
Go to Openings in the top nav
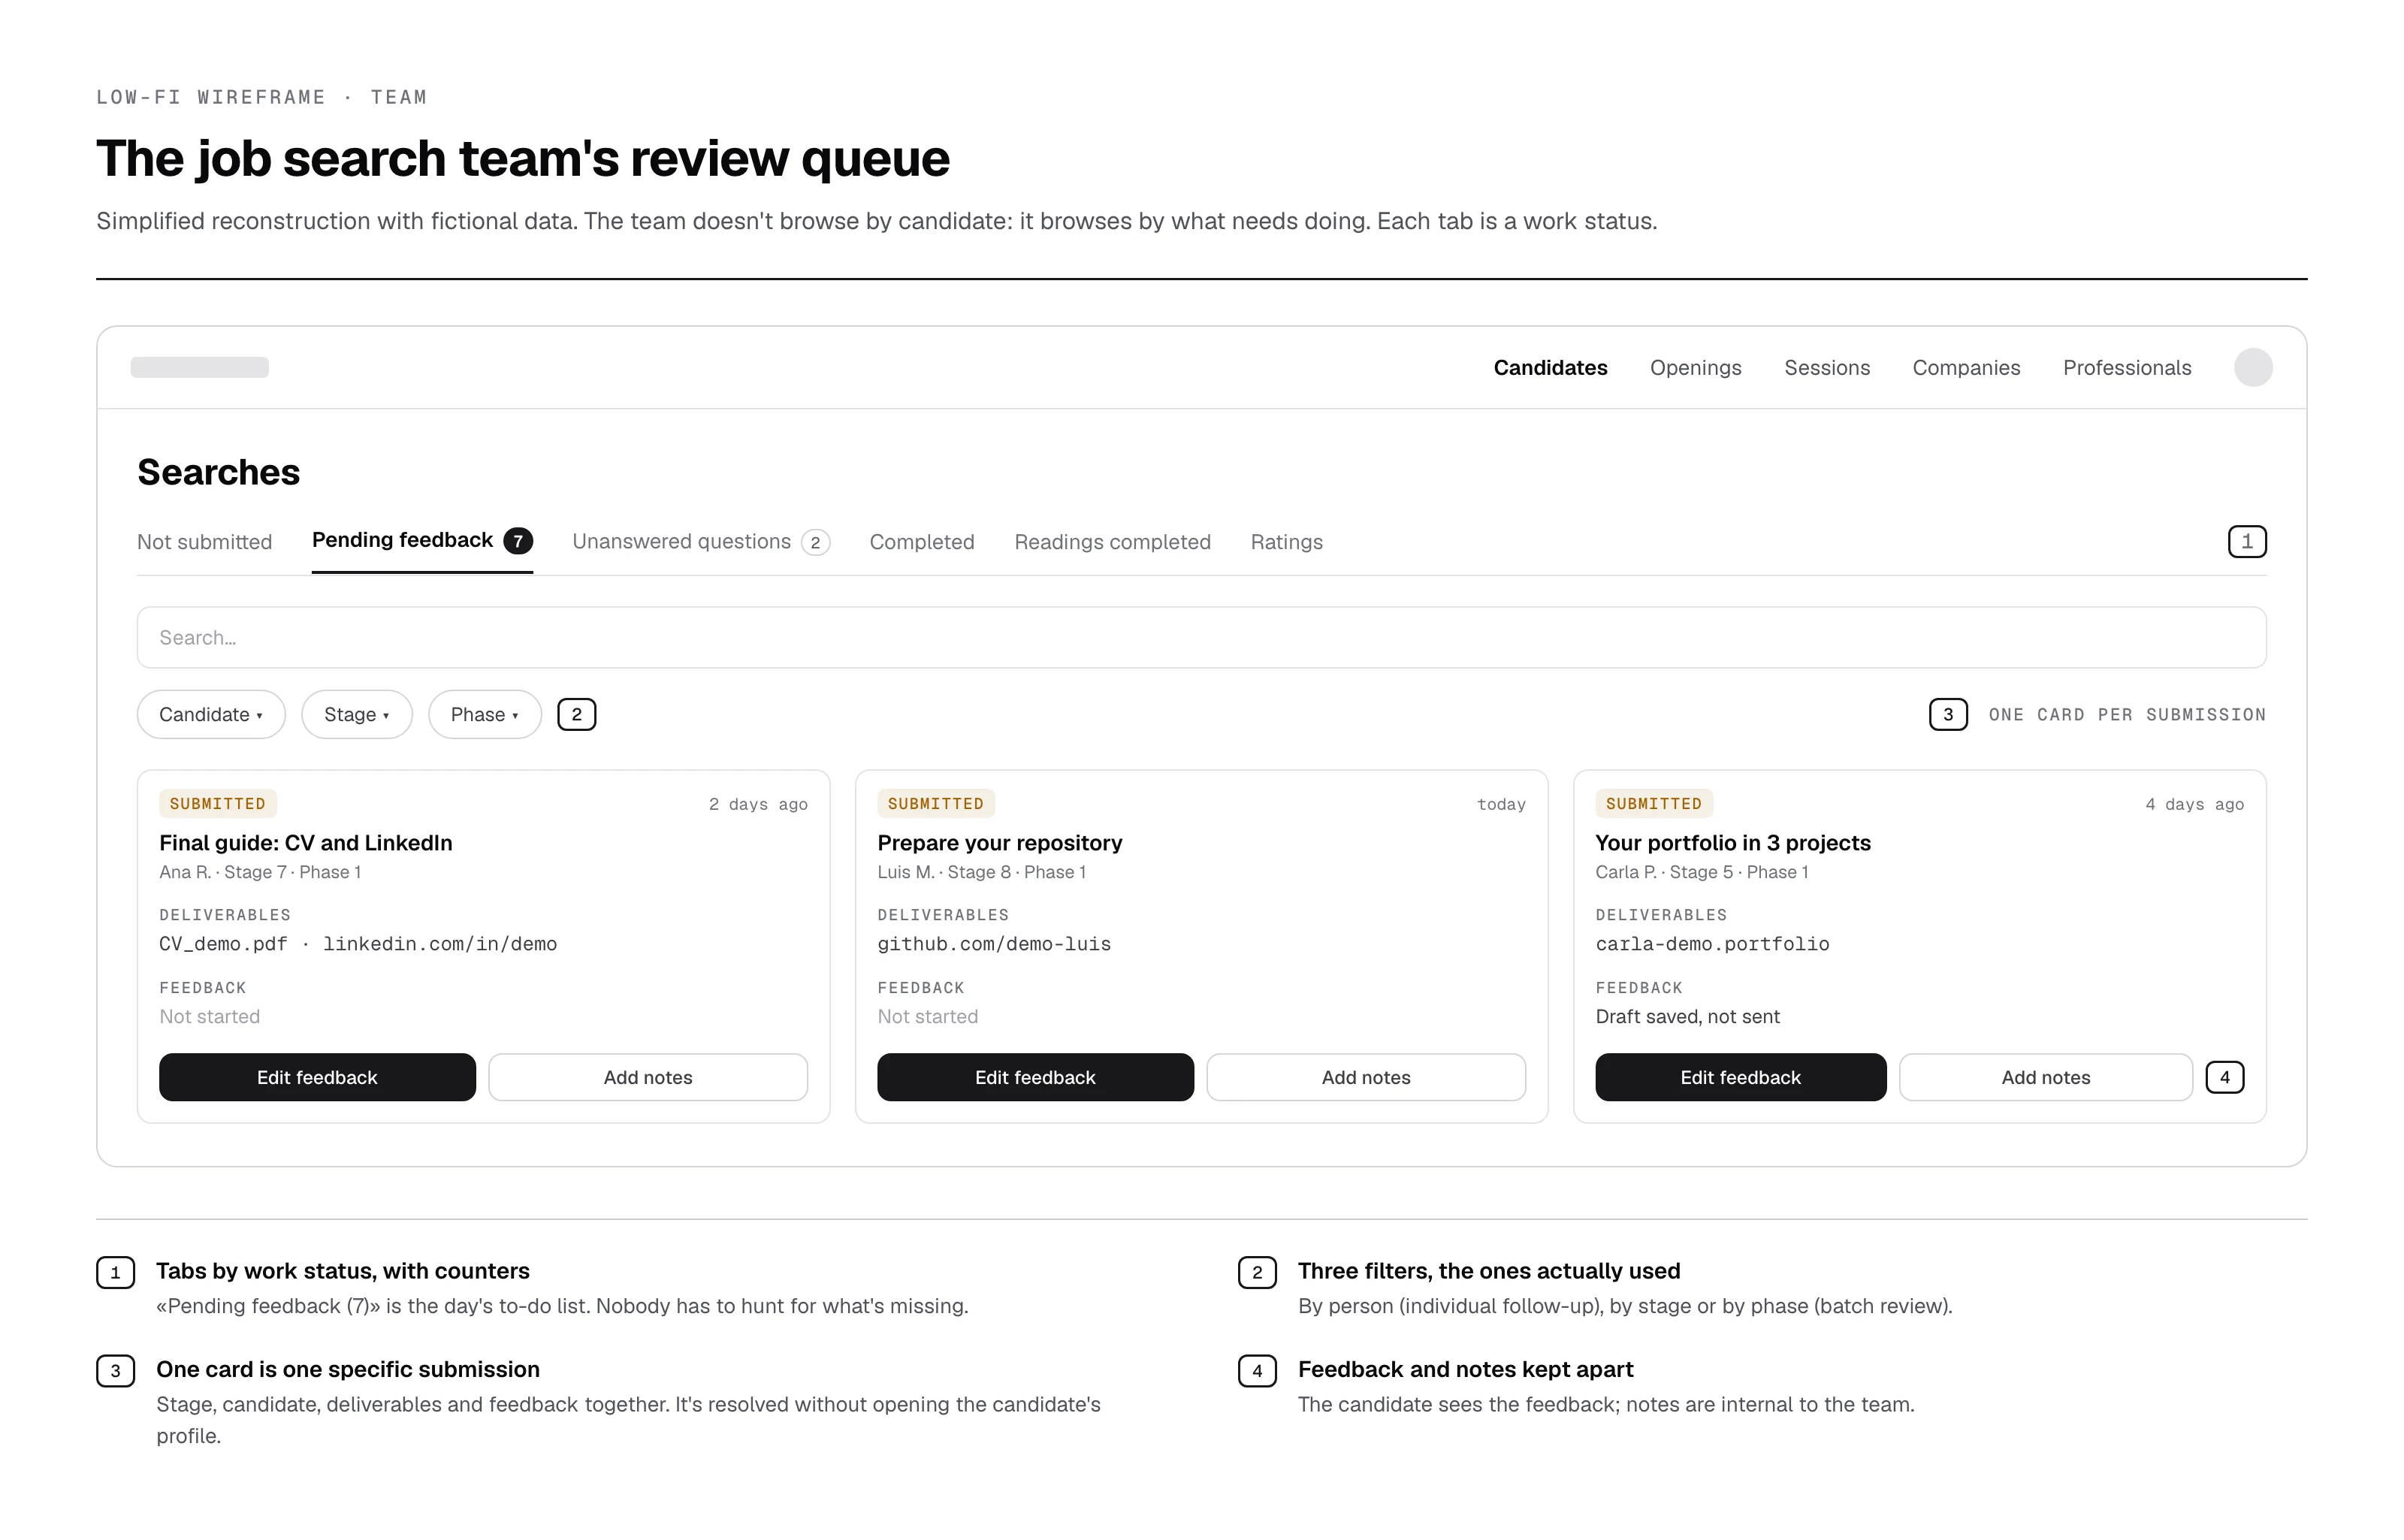1695,367
